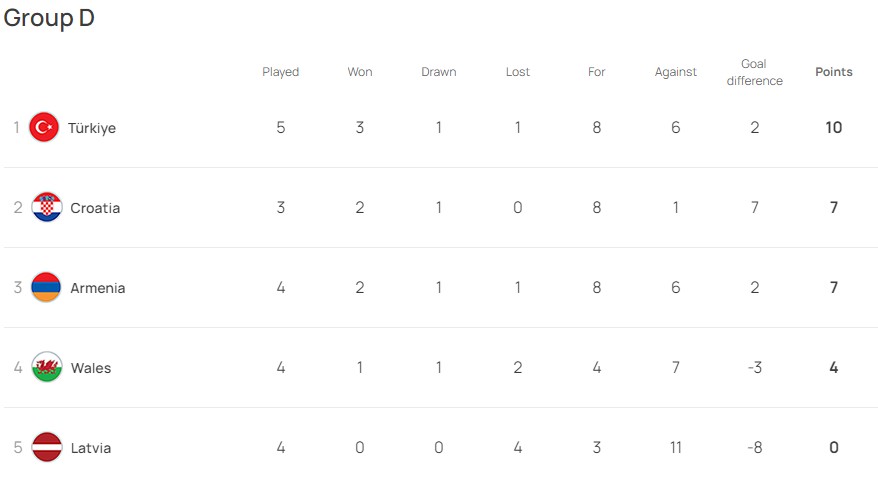The image size is (878, 482).
Task: Click the Points column header
Action: [834, 72]
